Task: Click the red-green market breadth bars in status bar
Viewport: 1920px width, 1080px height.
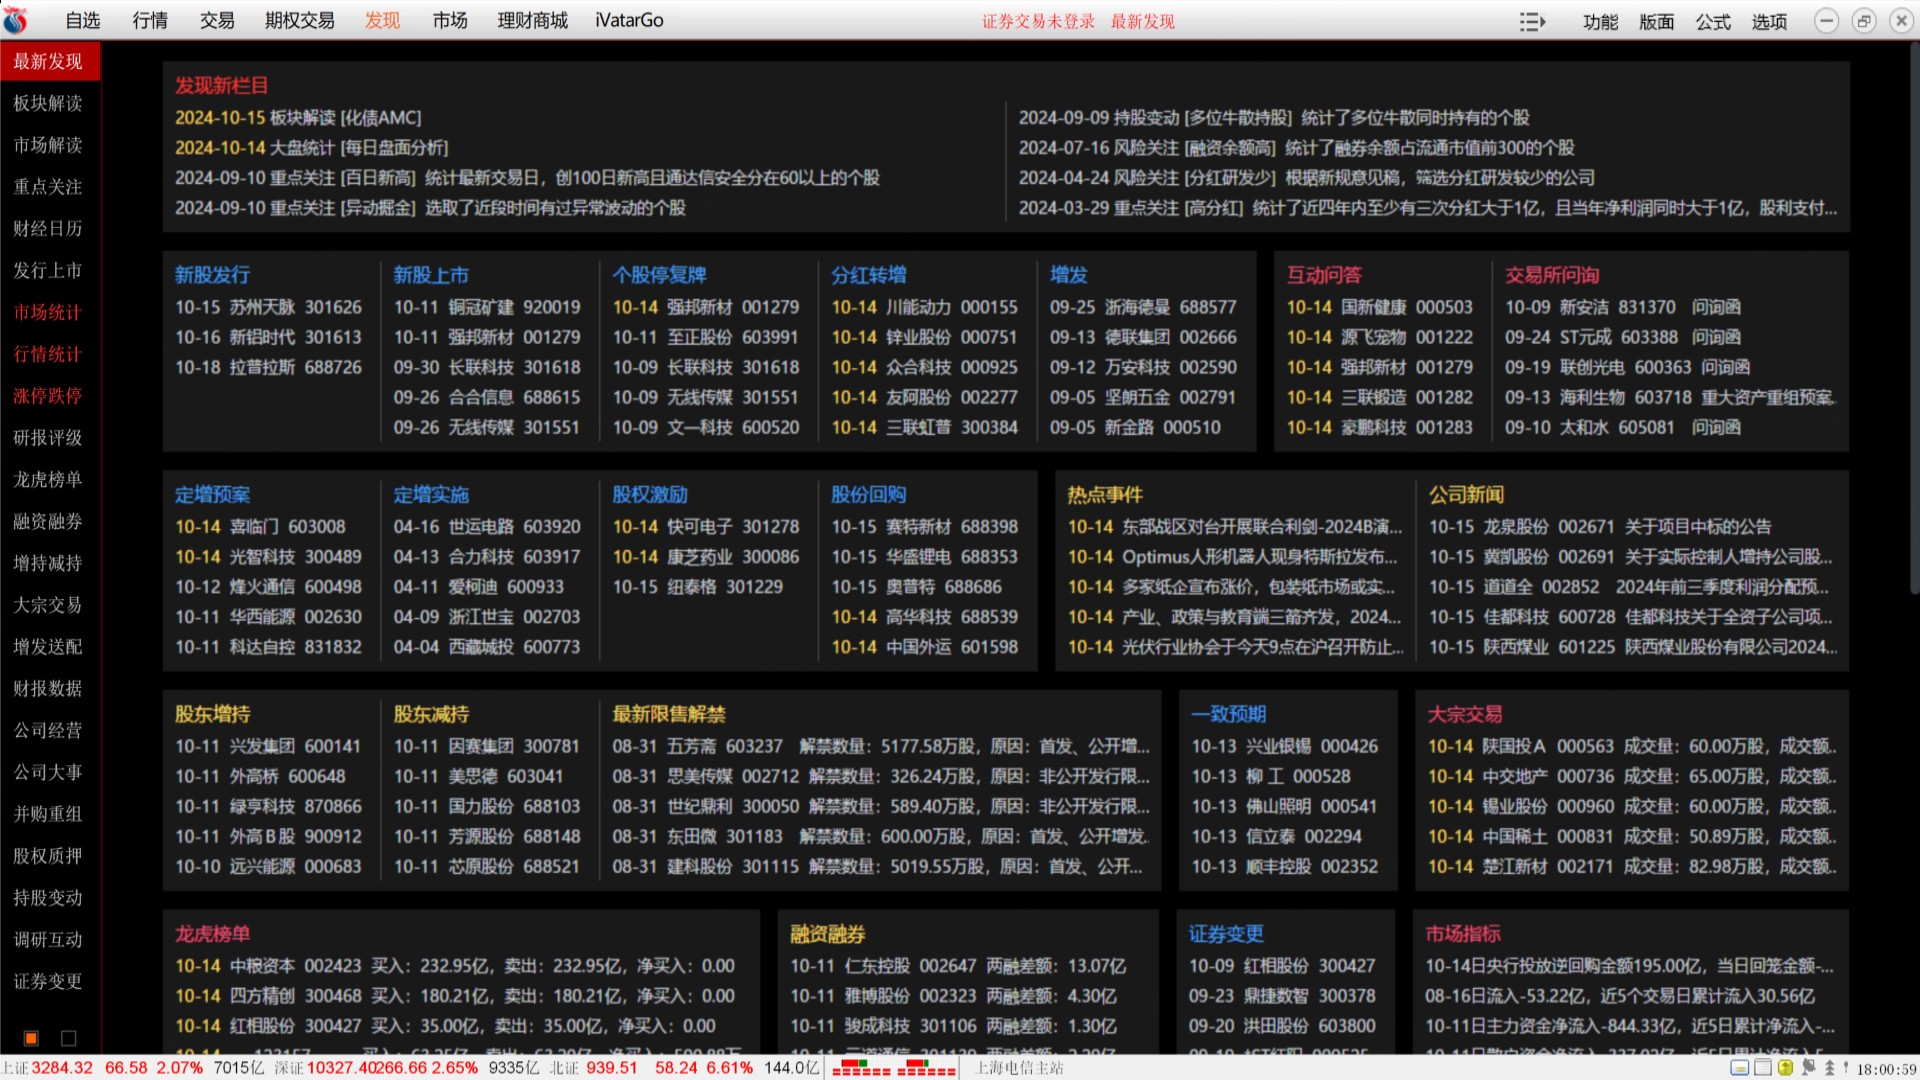Action: [x=894, y=1068]
